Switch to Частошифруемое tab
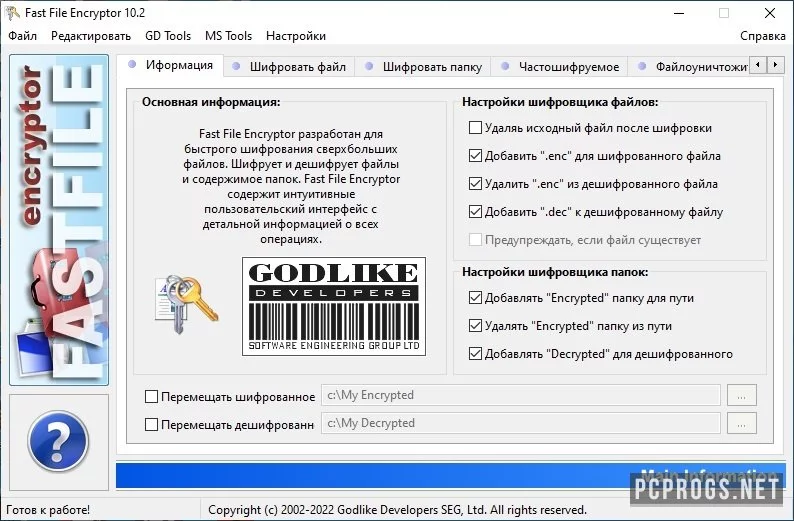This screenshot has height=521, width=794. [x=559, y=67]
